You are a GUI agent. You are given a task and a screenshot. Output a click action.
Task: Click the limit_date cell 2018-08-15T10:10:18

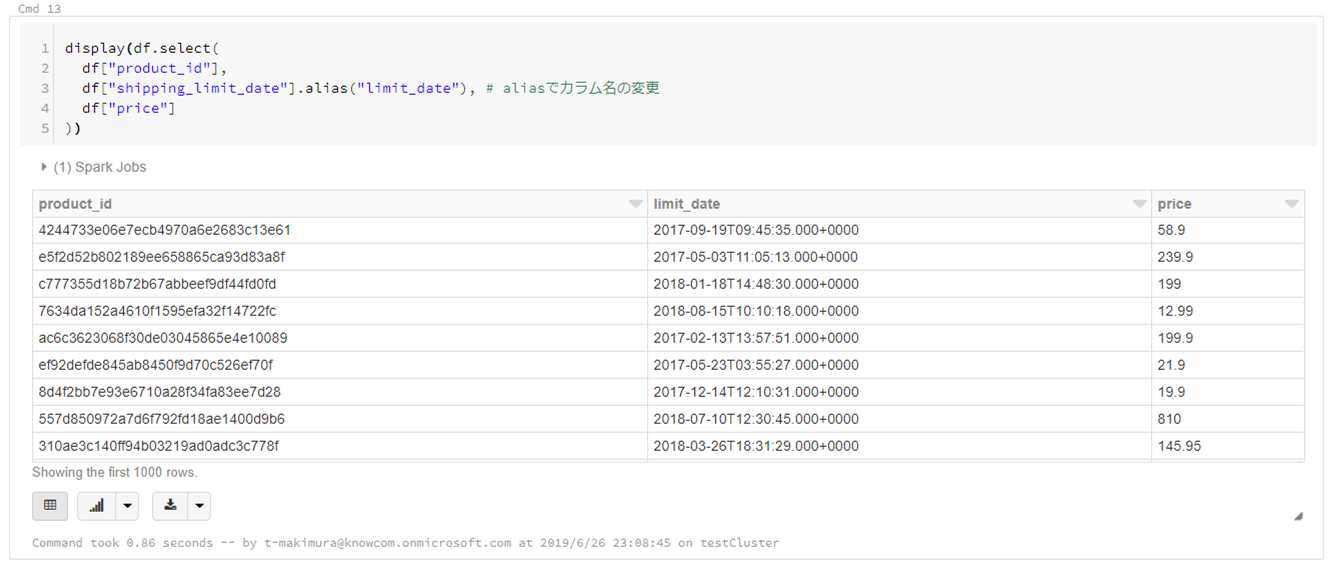[x=756, y=311]
